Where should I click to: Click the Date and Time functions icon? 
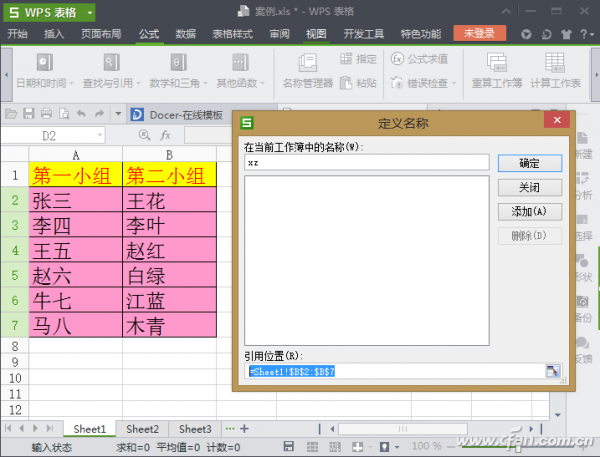click(44, 62)
